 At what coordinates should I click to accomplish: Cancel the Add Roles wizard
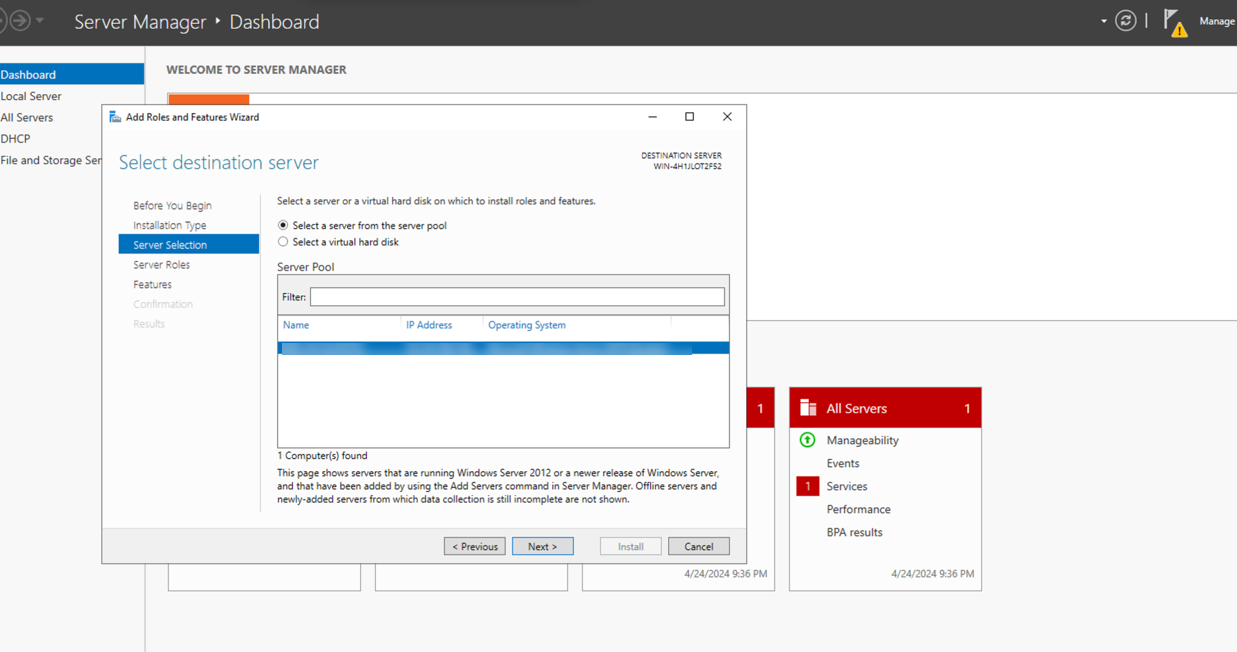click(x=698, y=546)
